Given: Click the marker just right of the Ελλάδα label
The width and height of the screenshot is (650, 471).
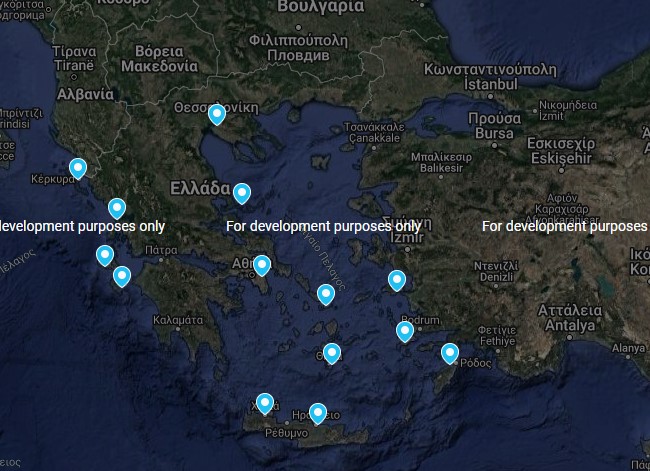Looking at the screenshot, I should [241, 192].
